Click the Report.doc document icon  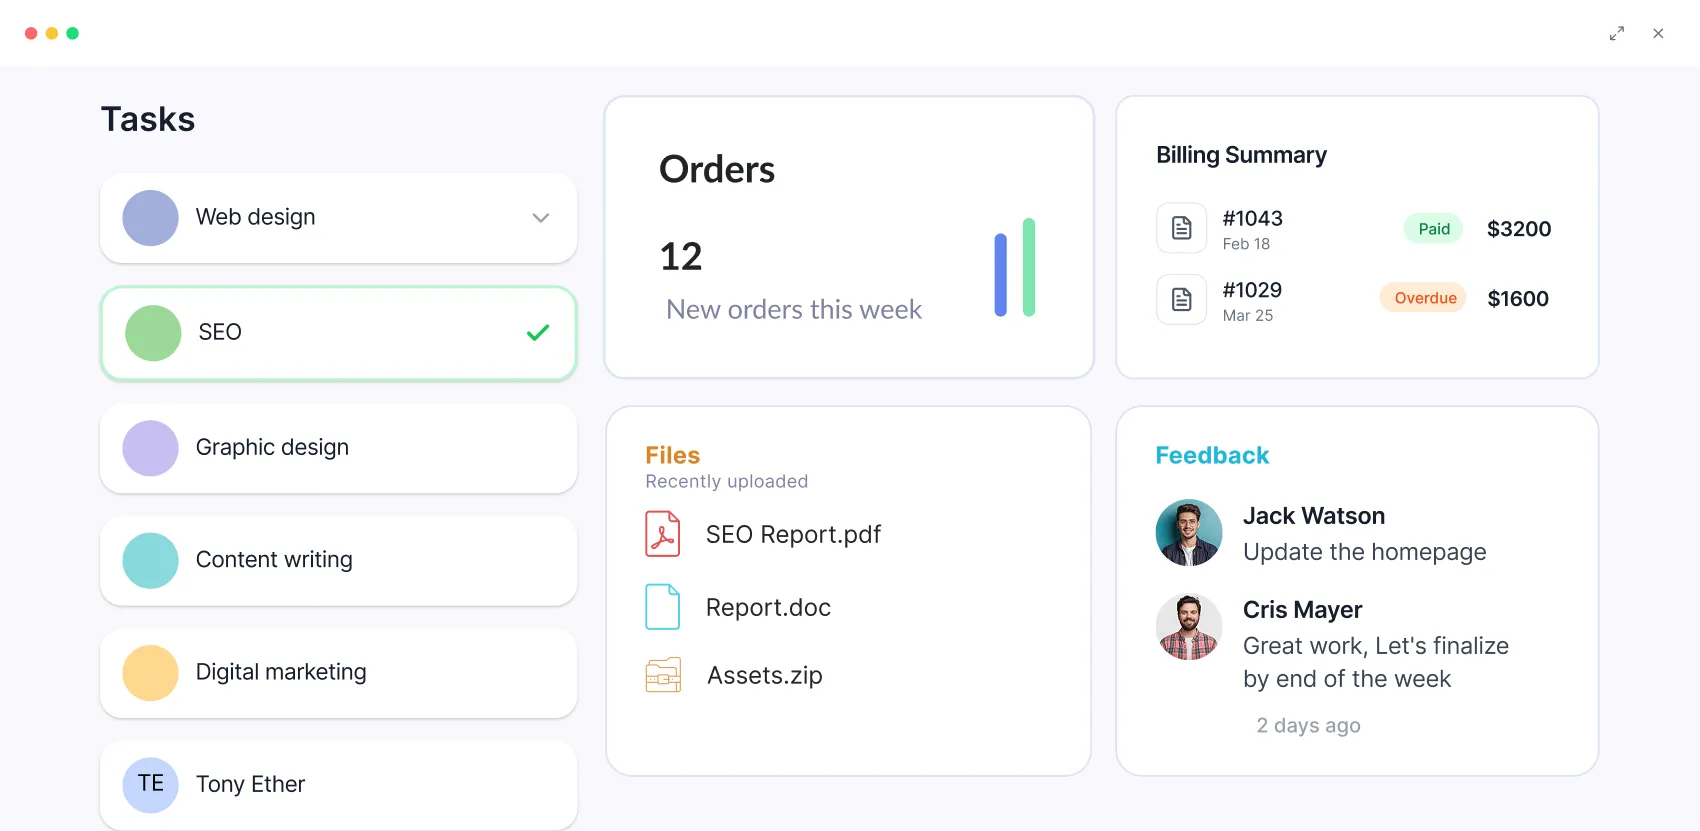pos(662,607)
